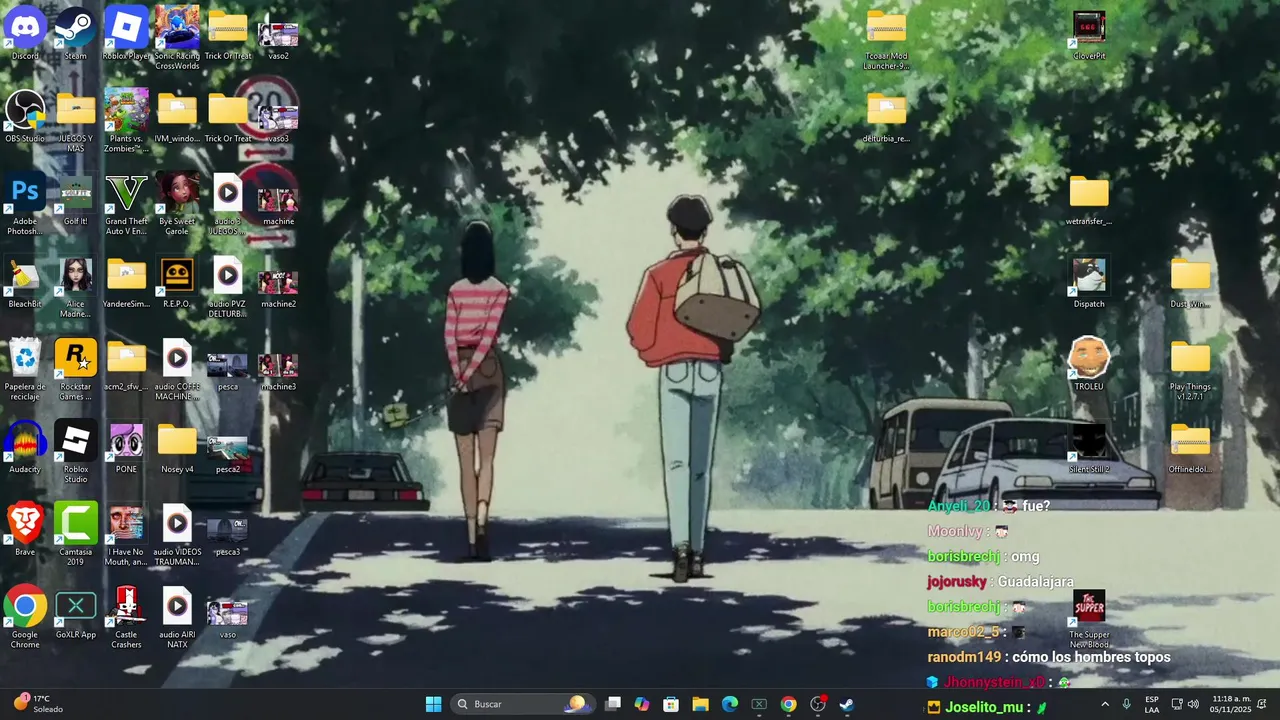The height and width of the screenshot is (720, 1280).
Task: Launch GoXLR App desktop shortcut
Action: (75, 612)
